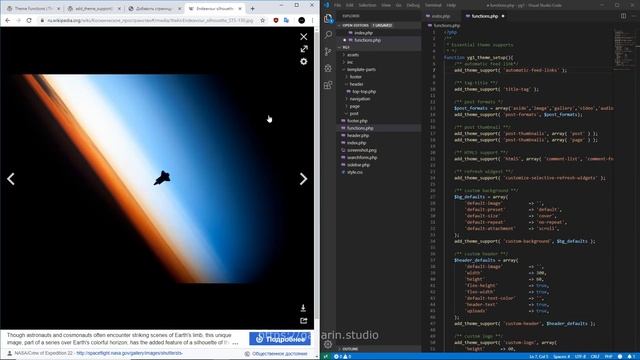
Task: Open Source Control view in VS Code
Action: [x=329, y=51]
